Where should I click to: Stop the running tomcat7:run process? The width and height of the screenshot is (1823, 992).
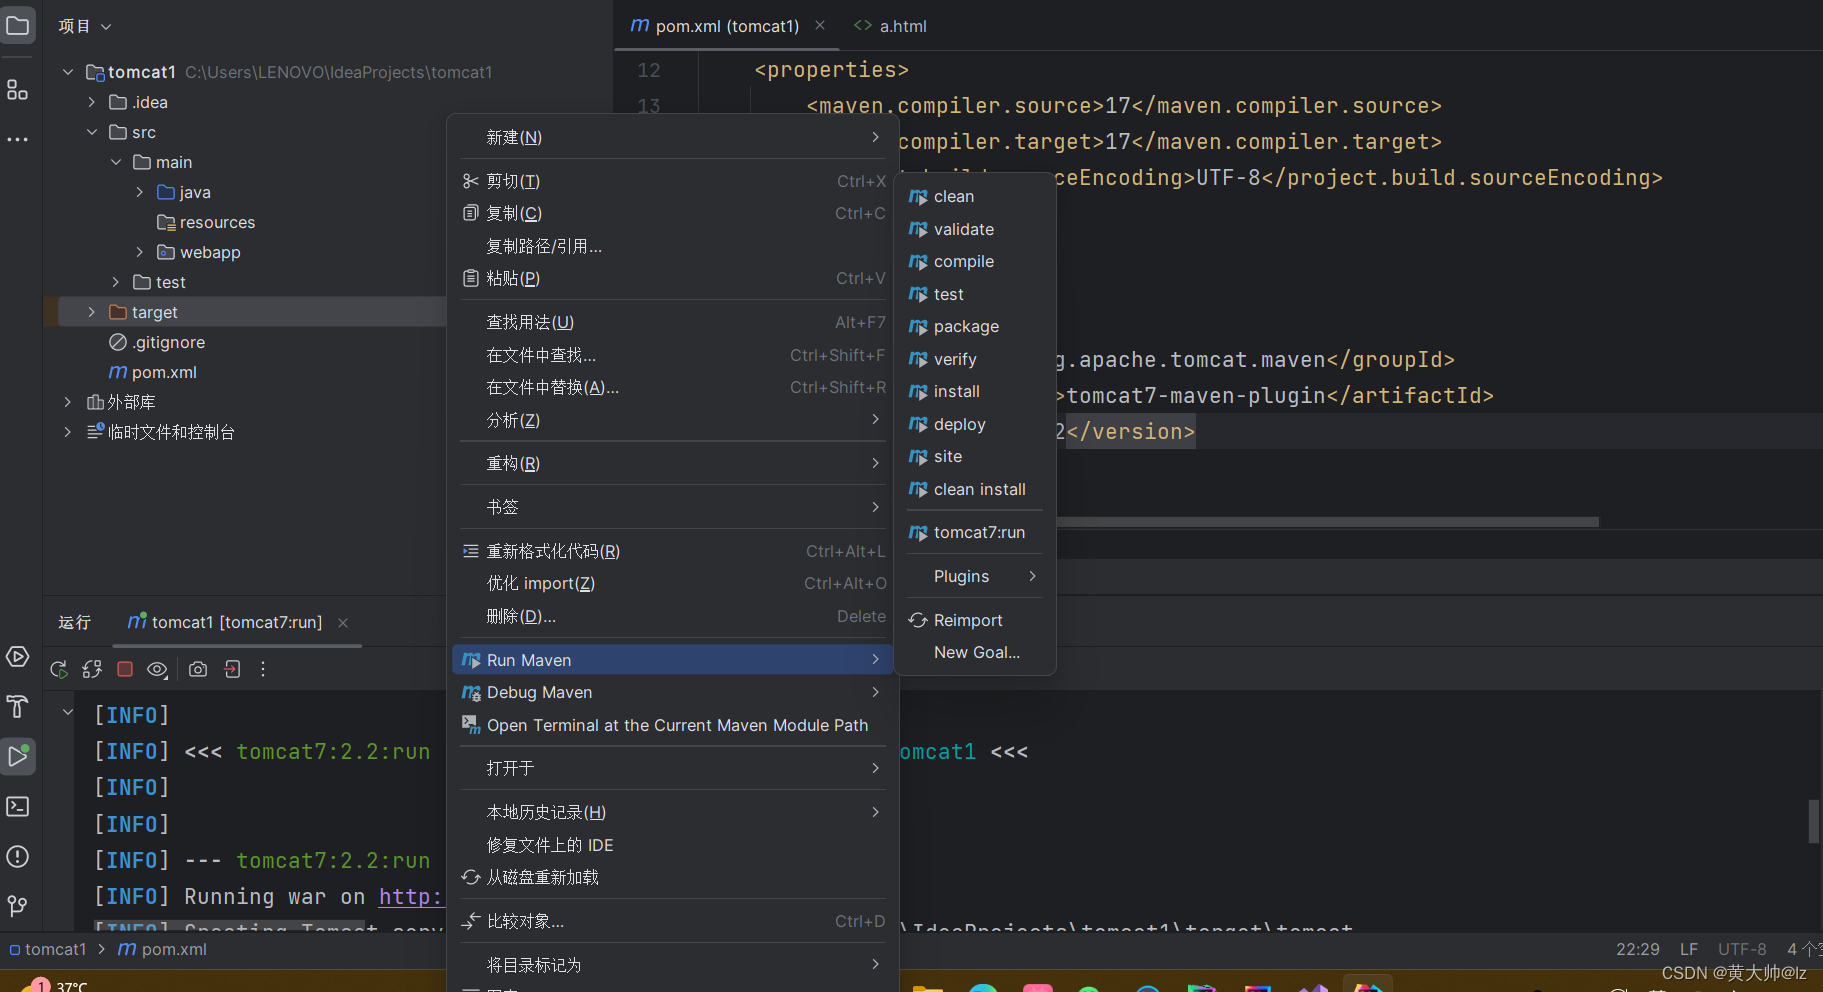coord(125,669)
